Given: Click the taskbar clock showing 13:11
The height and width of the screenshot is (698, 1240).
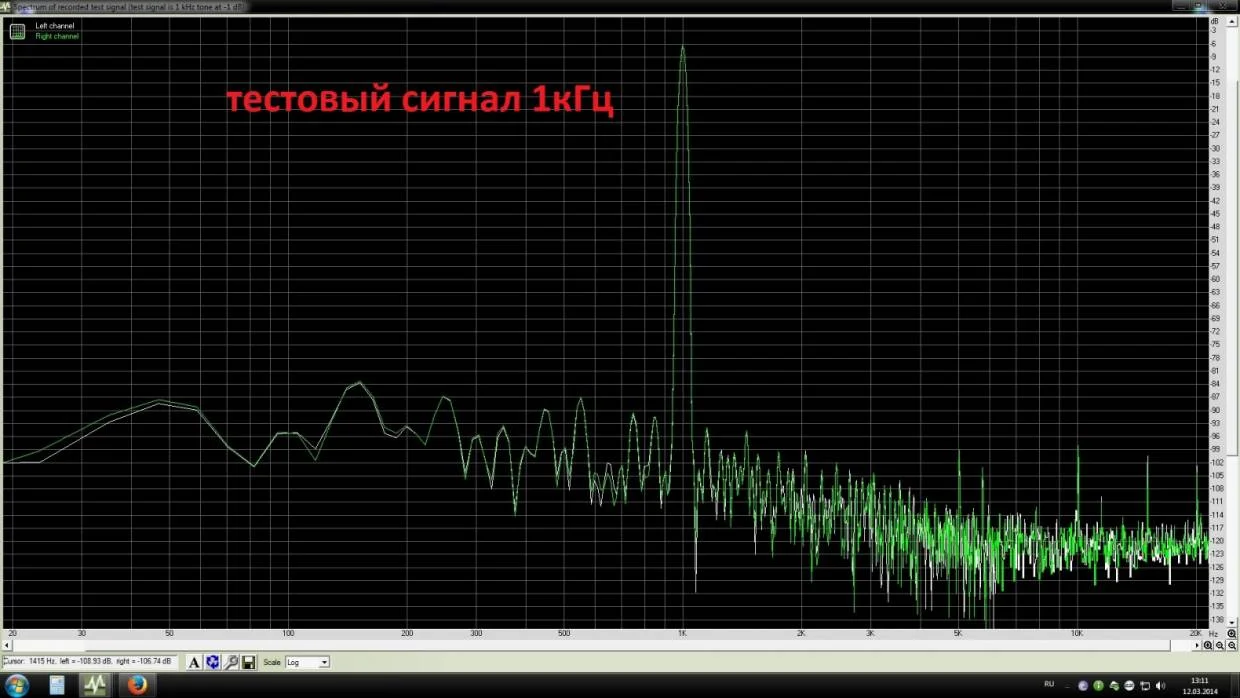Looking at the screenshot, I should coord(1200,686).
